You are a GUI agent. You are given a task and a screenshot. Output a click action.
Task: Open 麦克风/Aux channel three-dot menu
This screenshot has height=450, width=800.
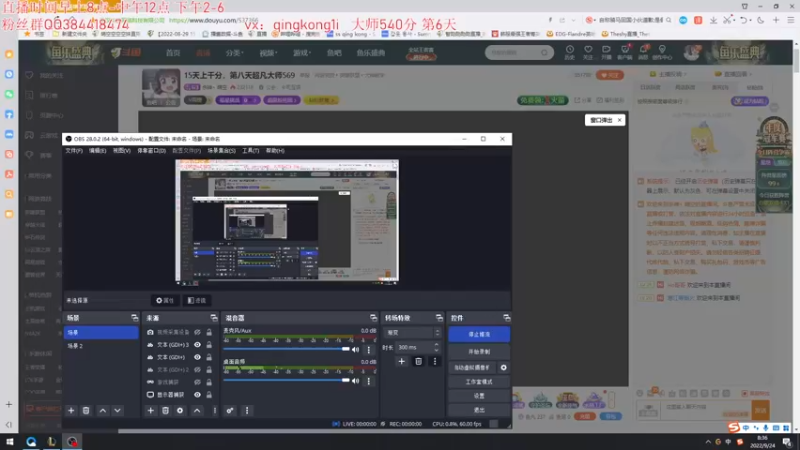pos(368,350)
